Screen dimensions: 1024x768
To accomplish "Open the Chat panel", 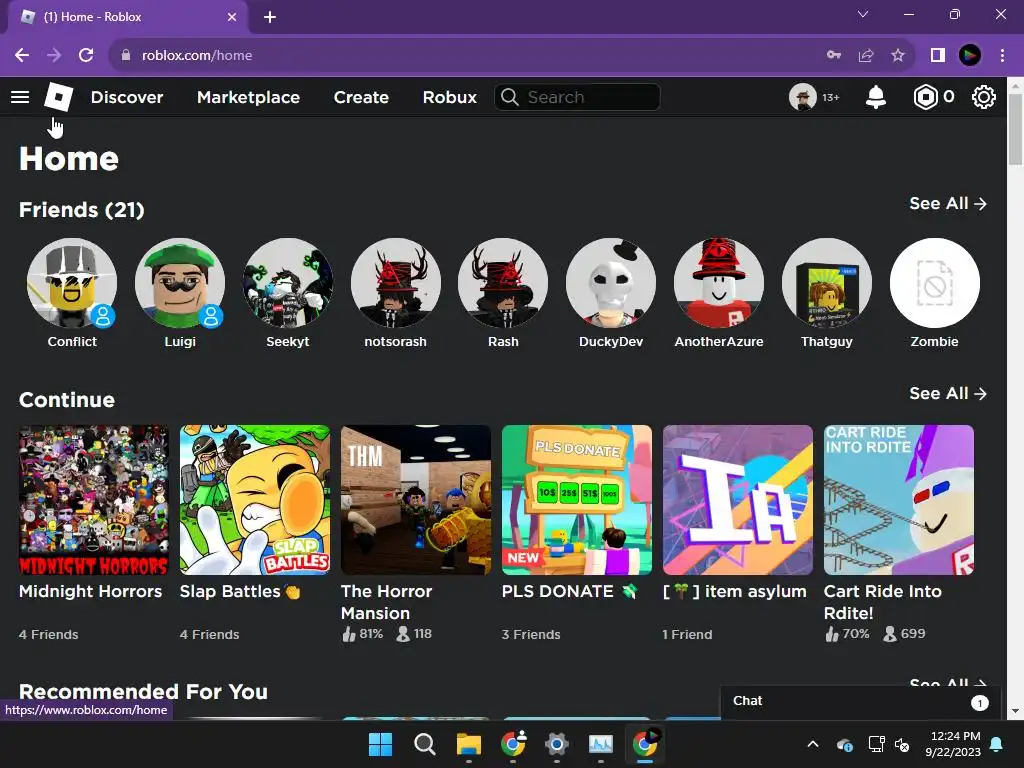I will 858,701.
